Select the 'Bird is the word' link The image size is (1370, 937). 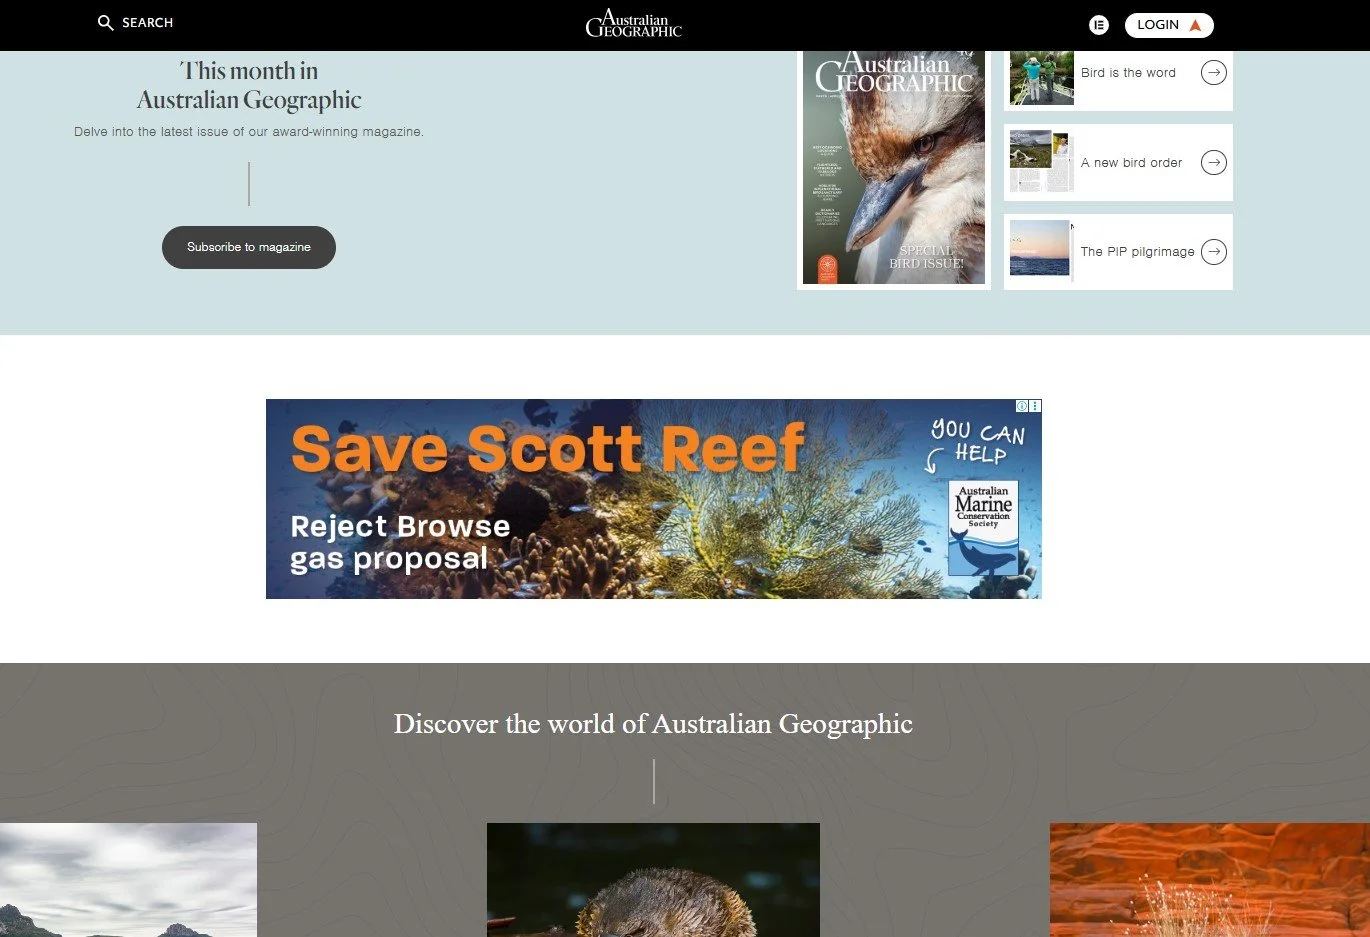(1128, 73)
